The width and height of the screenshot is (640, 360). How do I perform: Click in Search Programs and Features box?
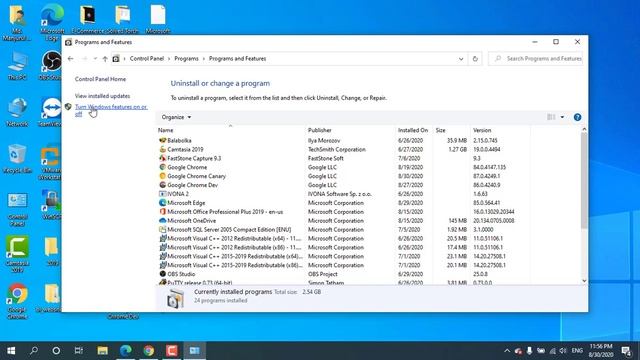point(536,59)
